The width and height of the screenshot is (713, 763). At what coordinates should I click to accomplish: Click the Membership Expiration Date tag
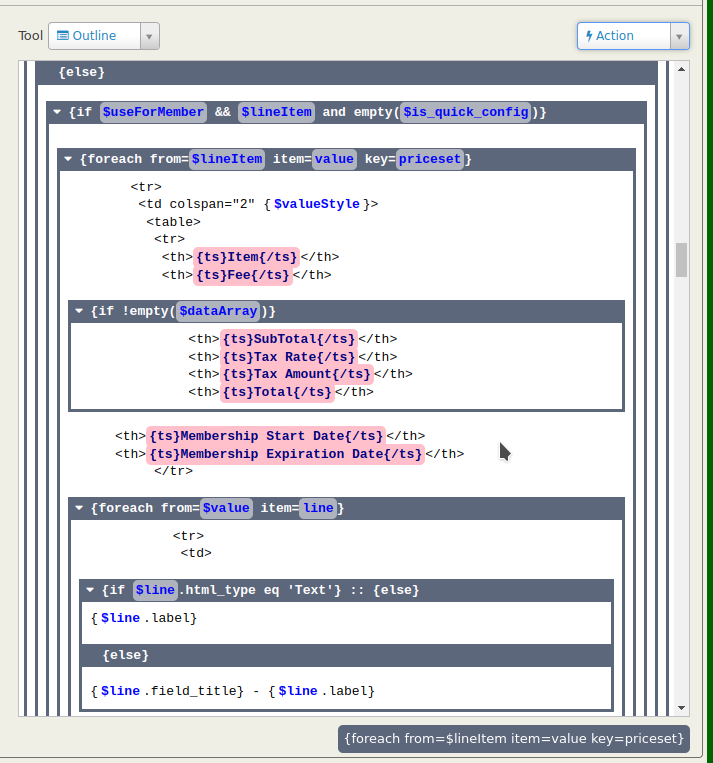(x=285, y=454)
